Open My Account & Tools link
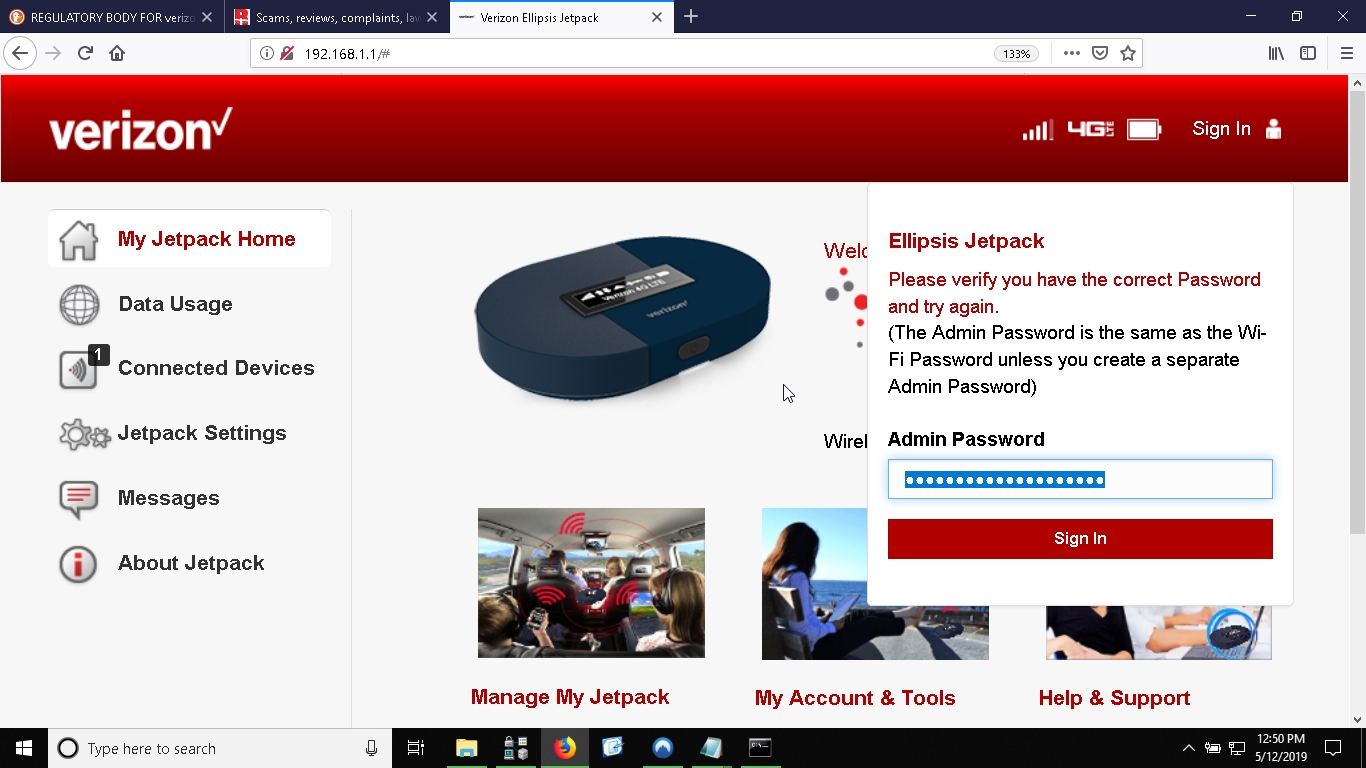 [x=855, y=698]
